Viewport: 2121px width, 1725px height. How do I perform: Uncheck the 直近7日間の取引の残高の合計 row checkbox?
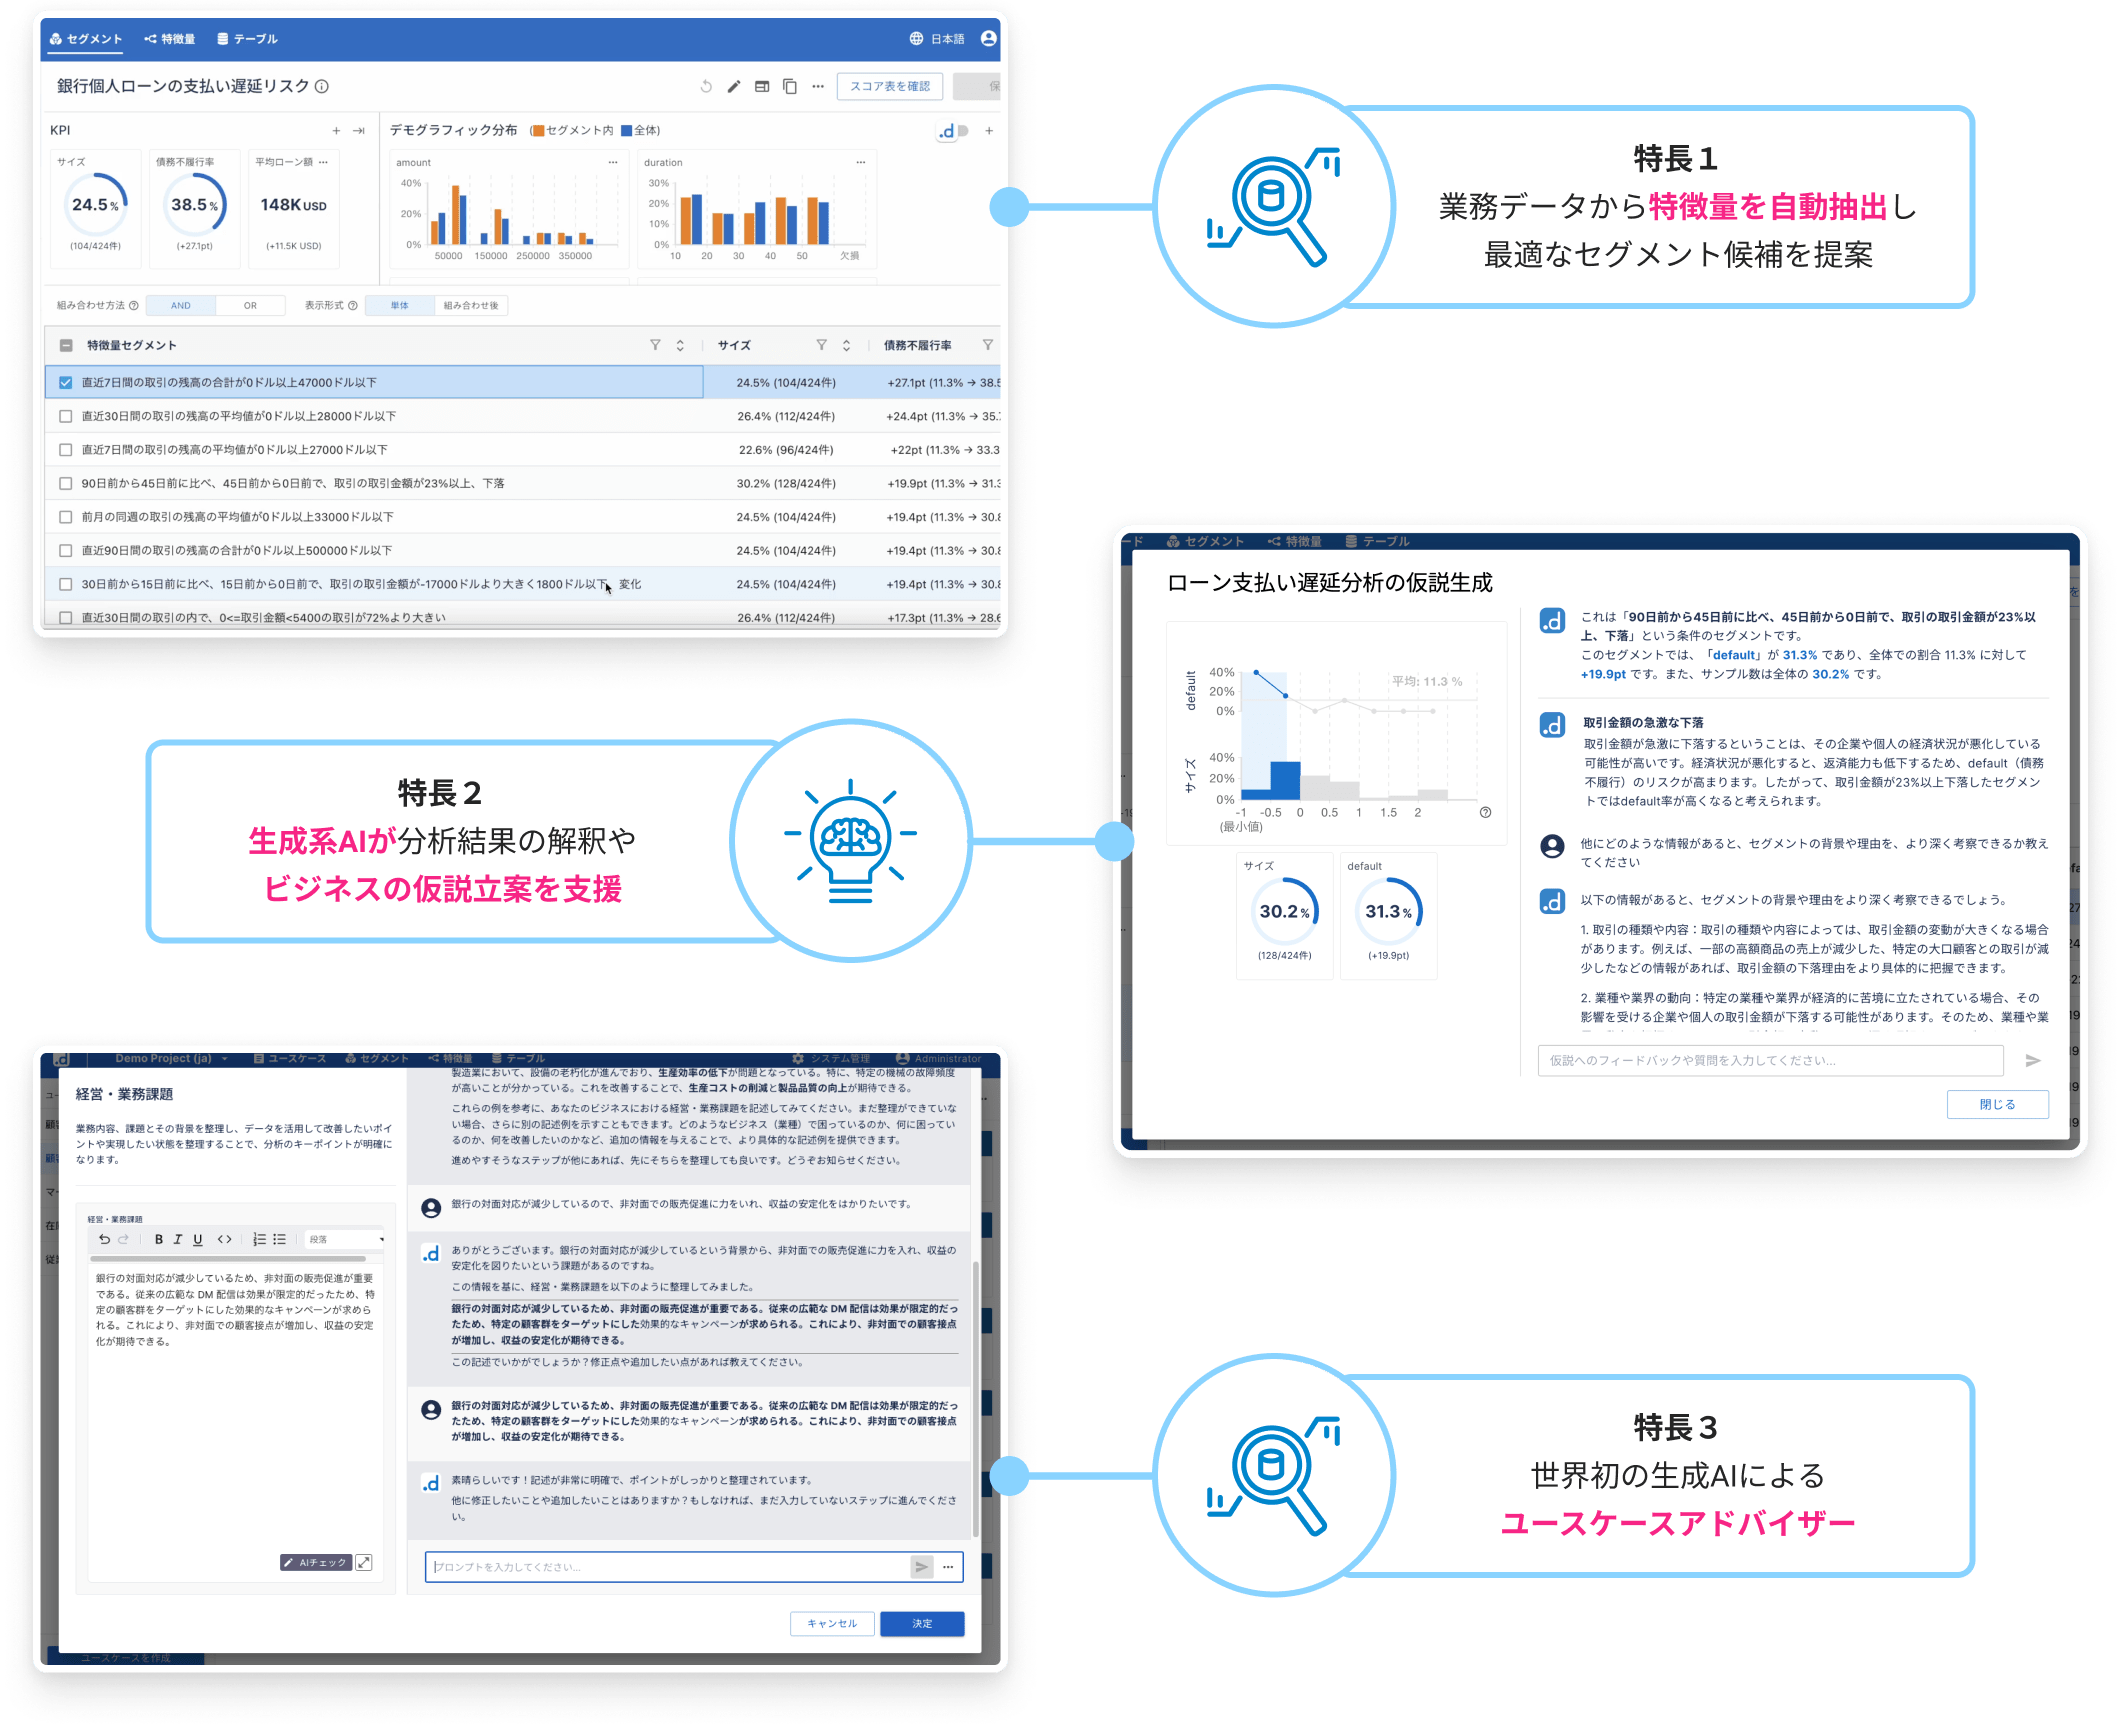(x=66, y=383)
